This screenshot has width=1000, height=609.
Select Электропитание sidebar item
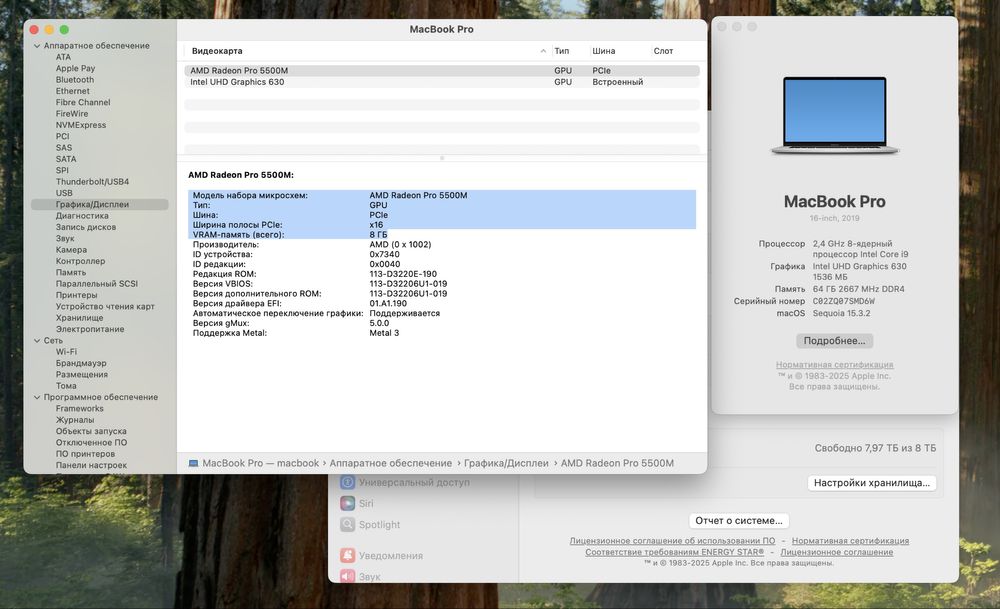click(x=90, y=329)
